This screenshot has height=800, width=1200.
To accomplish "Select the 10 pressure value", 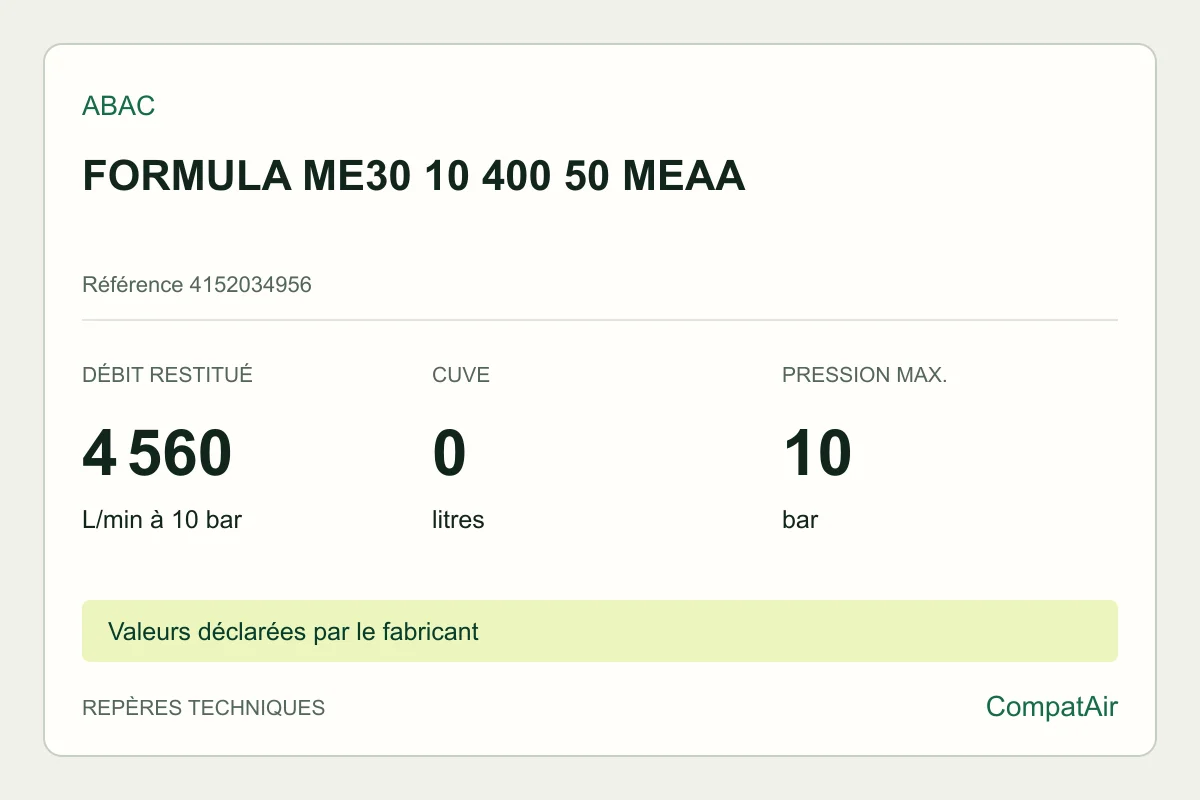I will coord(816,453).
